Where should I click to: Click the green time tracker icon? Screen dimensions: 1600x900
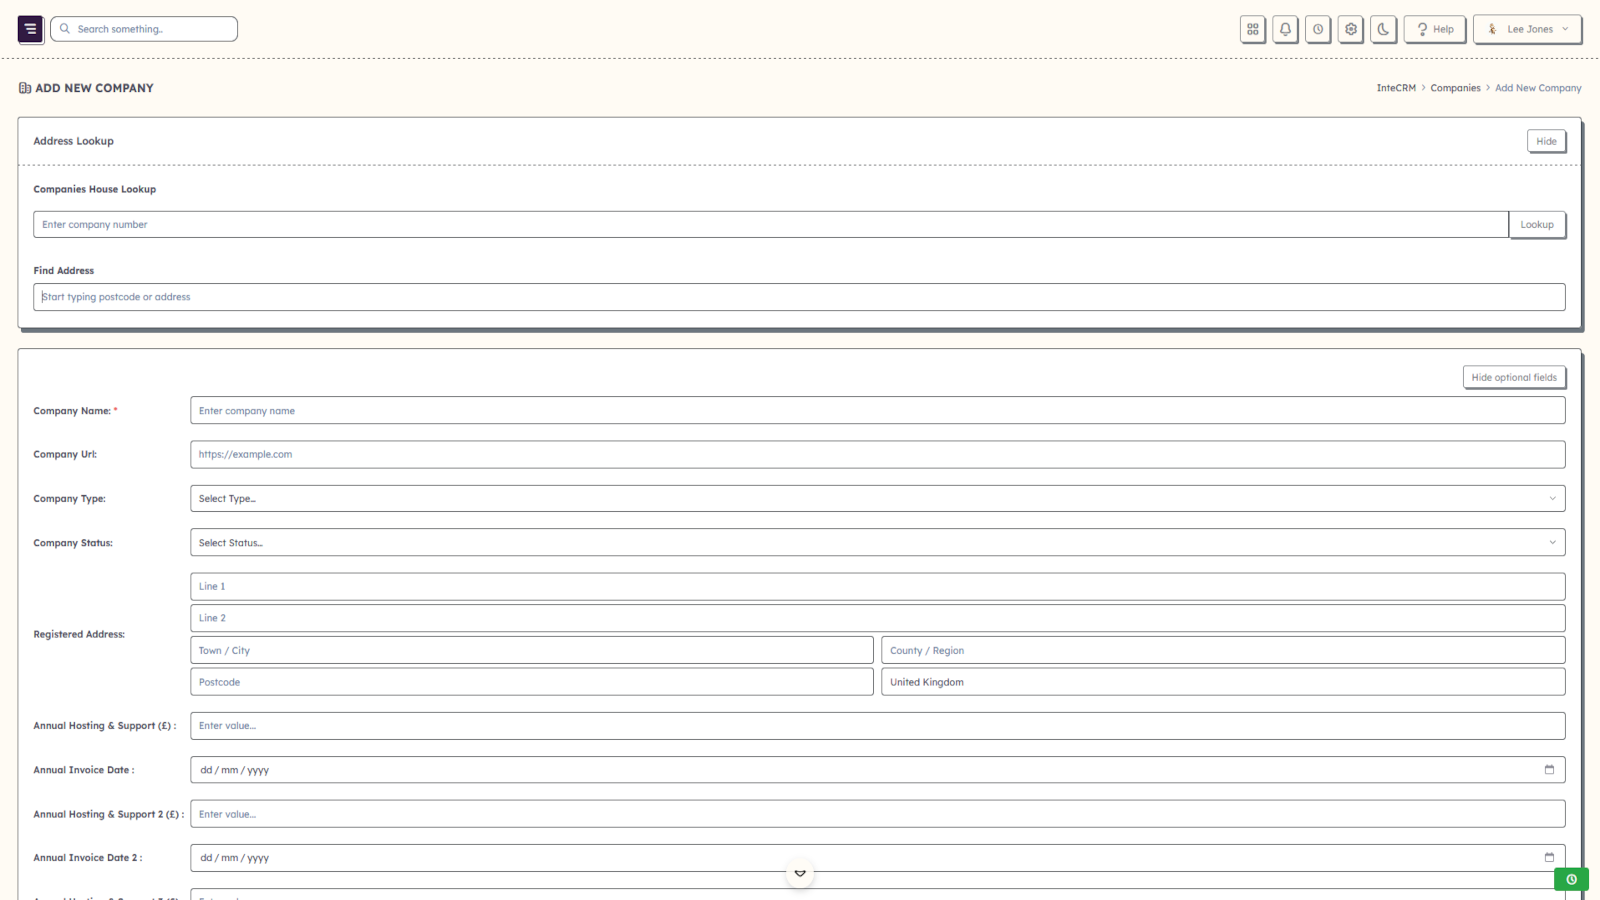[x=1571, y=879]
